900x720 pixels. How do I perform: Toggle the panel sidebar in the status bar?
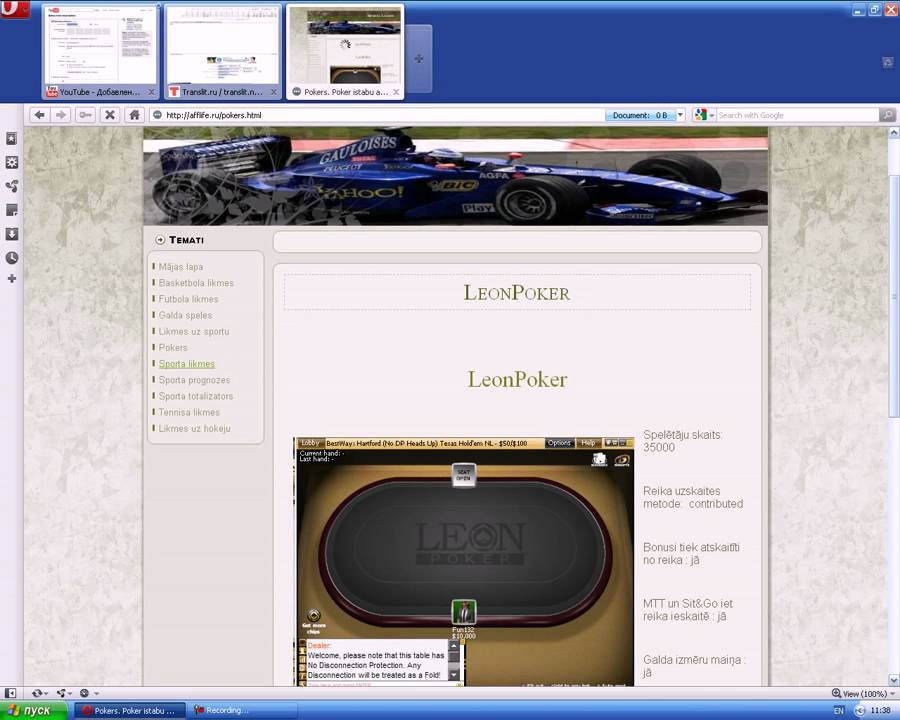10,693
